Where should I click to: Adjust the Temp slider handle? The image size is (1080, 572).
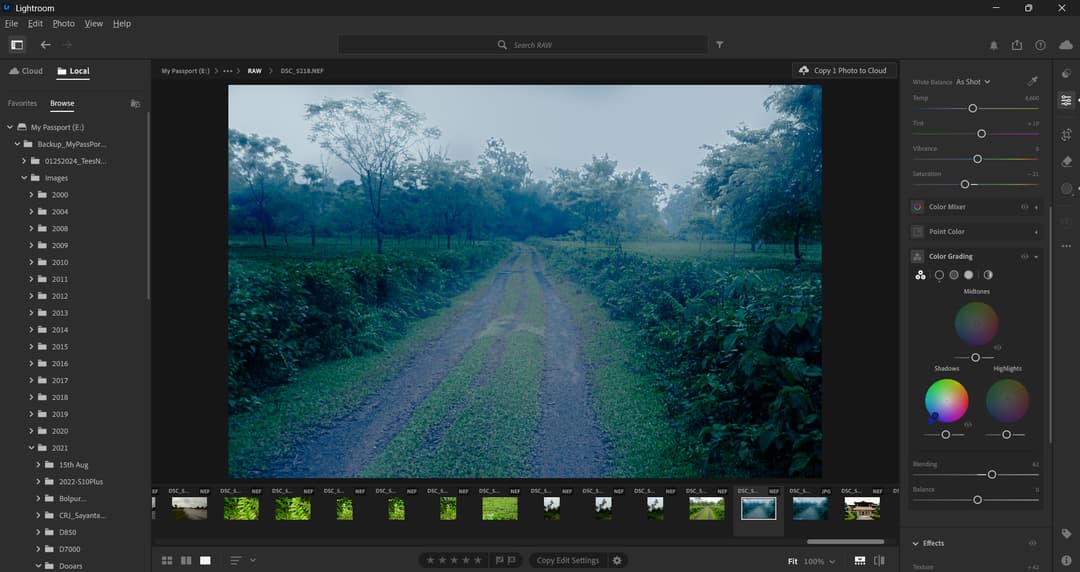(x=973, y=108)
